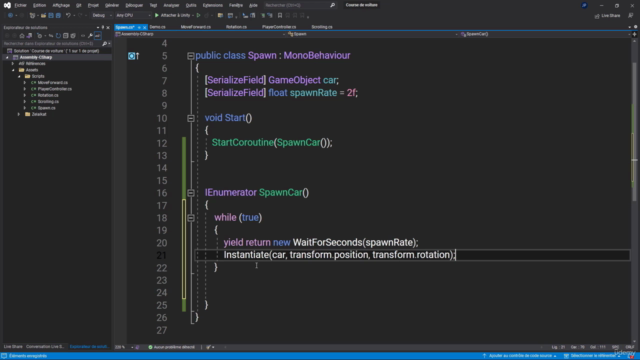Click the feedback icon beside Live Share
Image resolution: width=640 pixels, height=360 pixels.
(631, 16)
